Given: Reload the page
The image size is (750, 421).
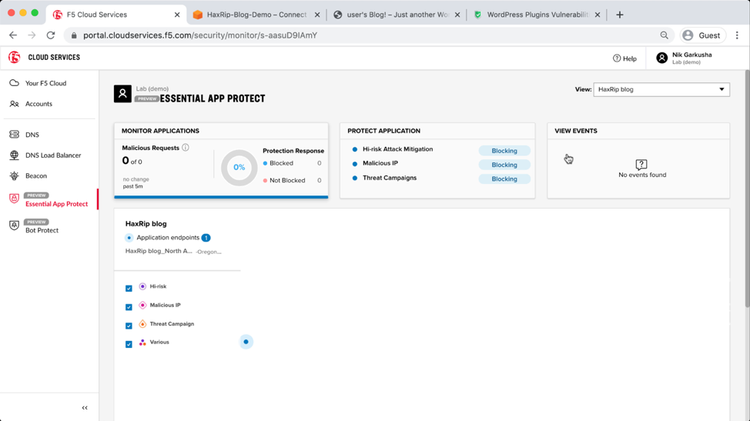Looking at the screenshot, I should click(51, 35).
